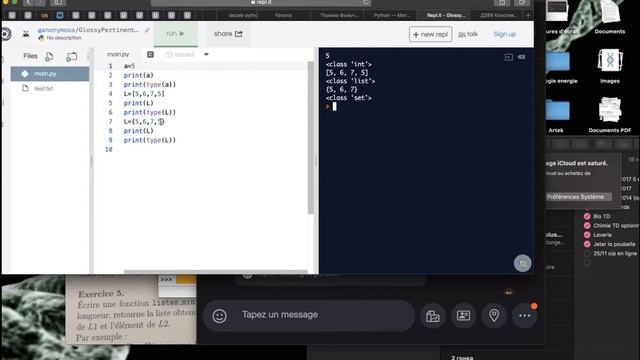Click the anonymous user avatar icon
The image size is (640, 360).
pos(26,34)
